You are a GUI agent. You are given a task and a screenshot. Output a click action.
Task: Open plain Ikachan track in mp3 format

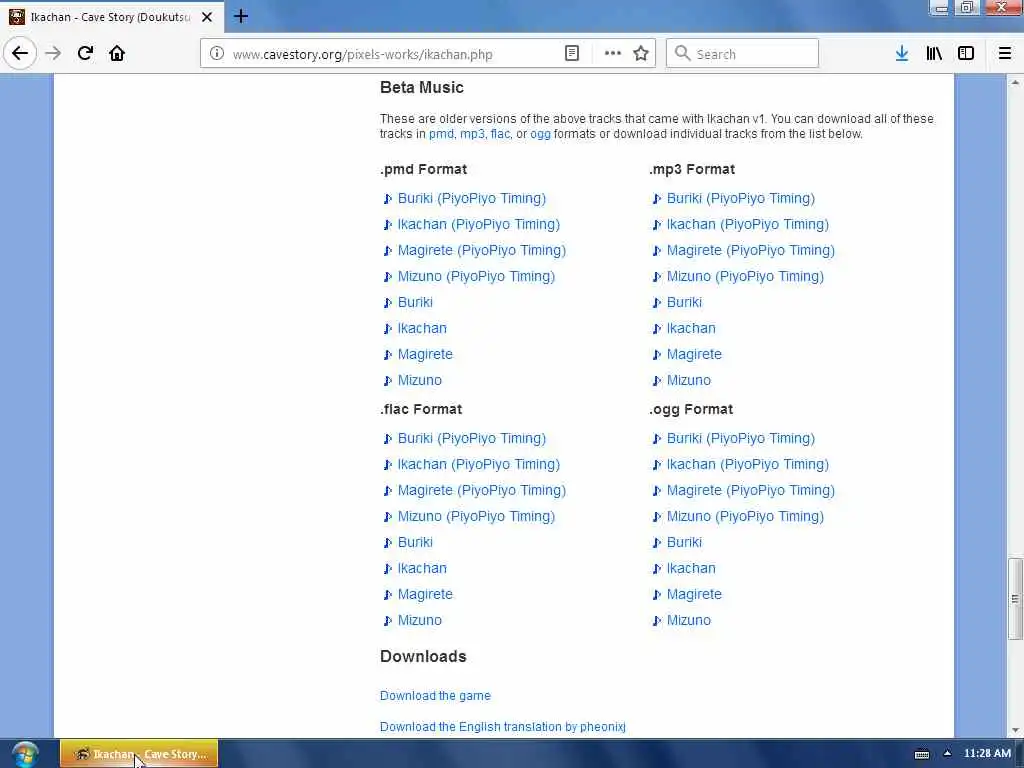click(691, 328)
